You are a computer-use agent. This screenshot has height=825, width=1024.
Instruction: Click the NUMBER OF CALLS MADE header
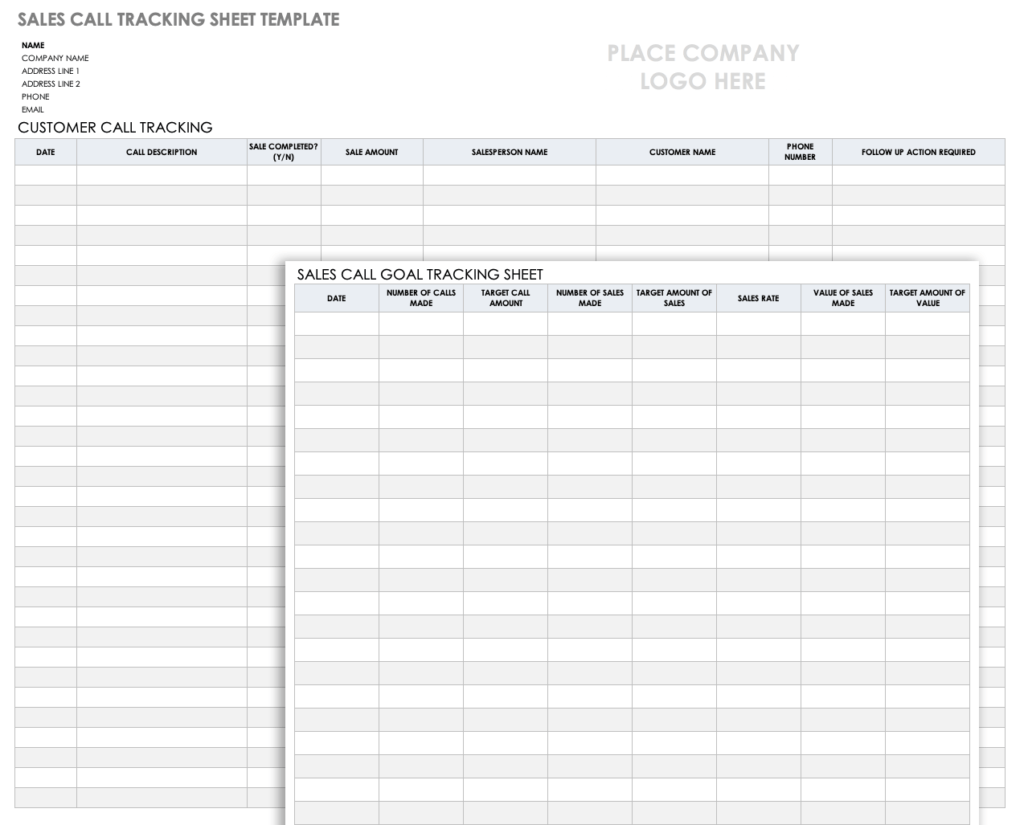click(422, 297)
